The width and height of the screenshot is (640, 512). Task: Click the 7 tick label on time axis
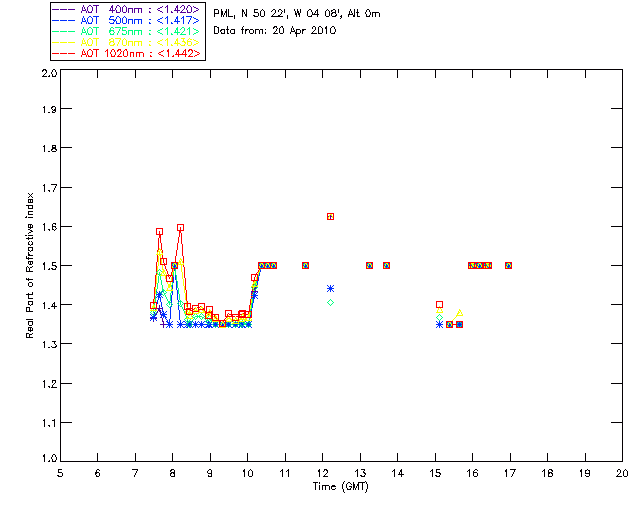[x=135, y=473]
